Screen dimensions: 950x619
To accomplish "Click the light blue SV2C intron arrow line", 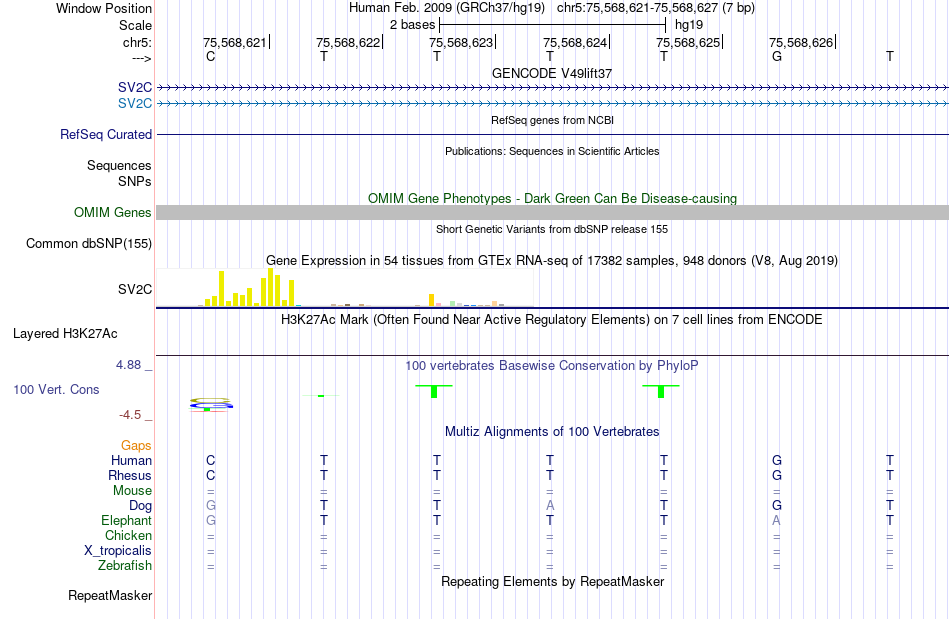I will click(552, 104).
